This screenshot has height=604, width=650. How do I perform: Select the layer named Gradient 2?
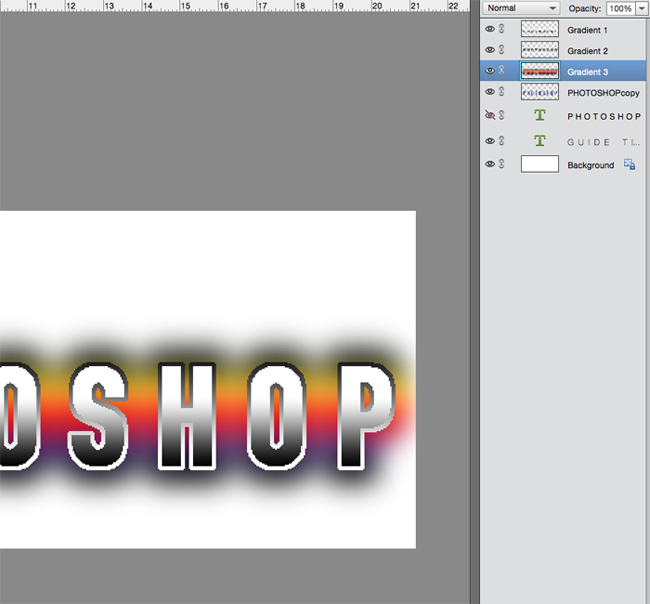pyautogui.click(x=587, y=51)
